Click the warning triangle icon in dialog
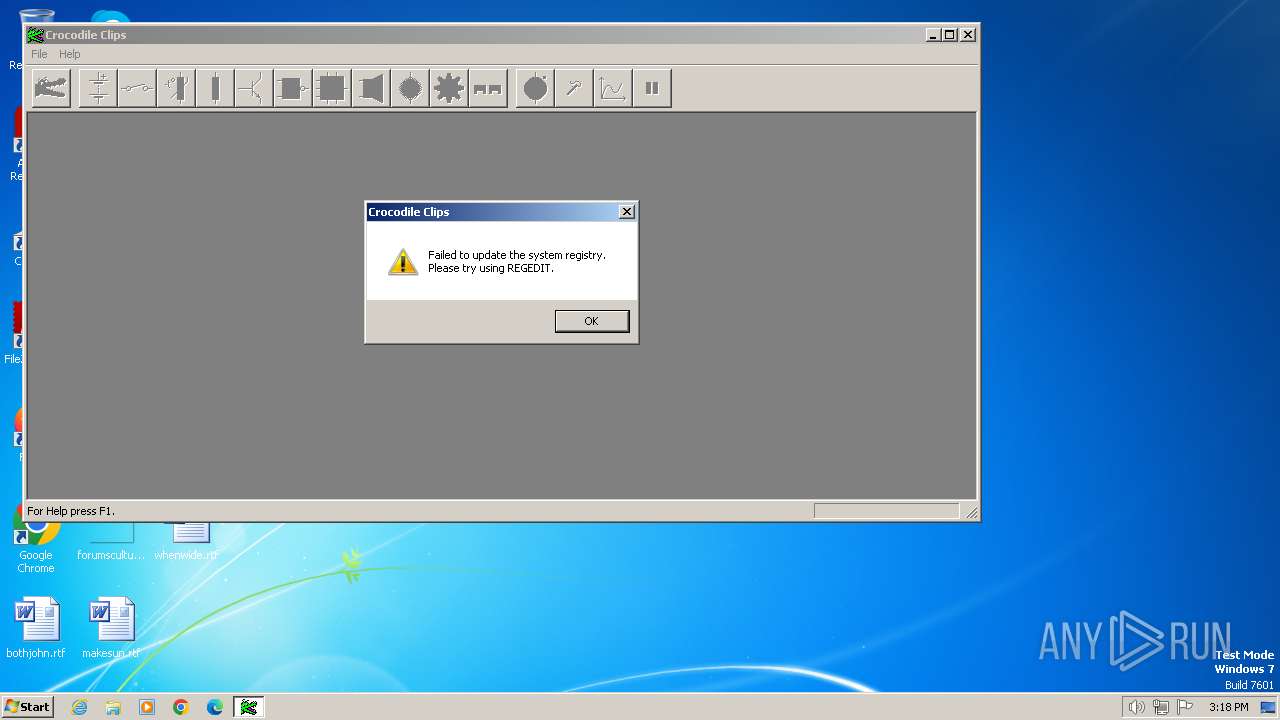Image resolution: width=1280 pixels, height=720 pixels. coord(402,262)
